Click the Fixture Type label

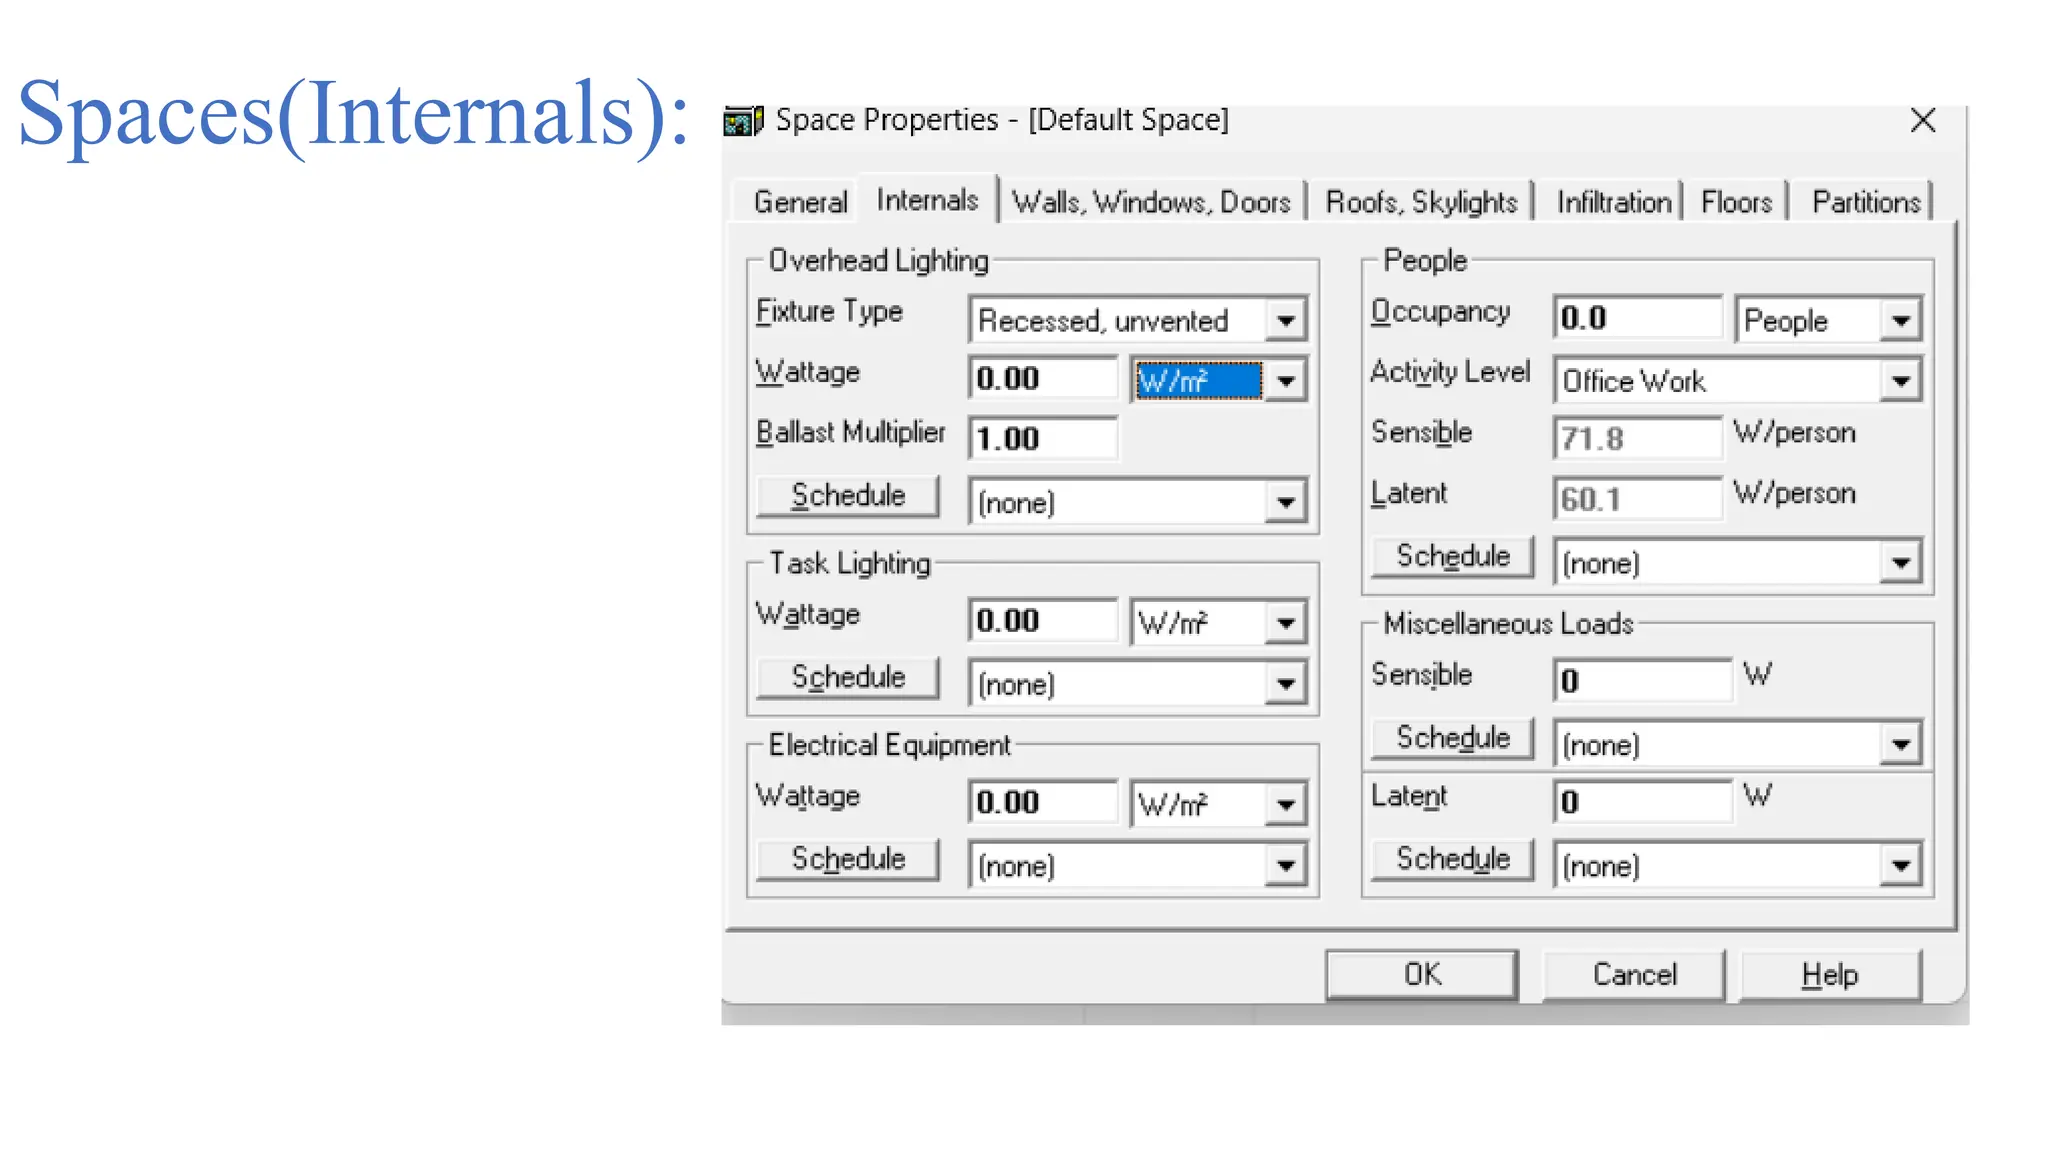click(x=829, y=312)
